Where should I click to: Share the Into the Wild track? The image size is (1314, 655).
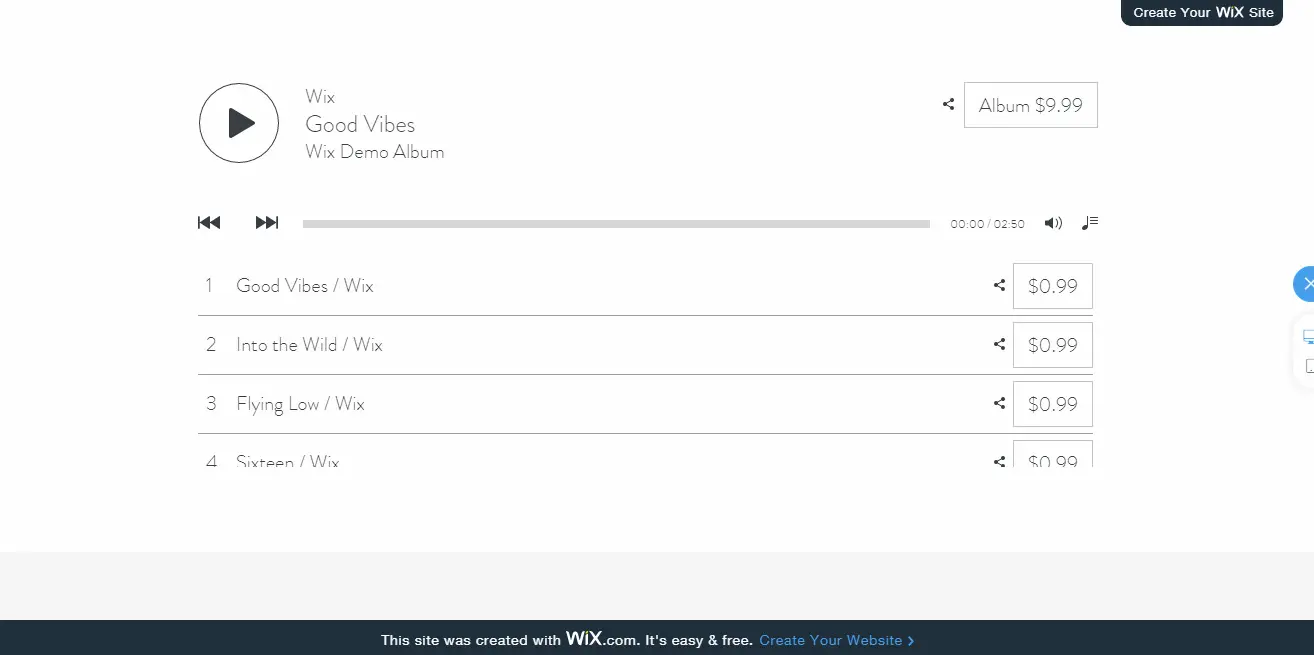999,344
